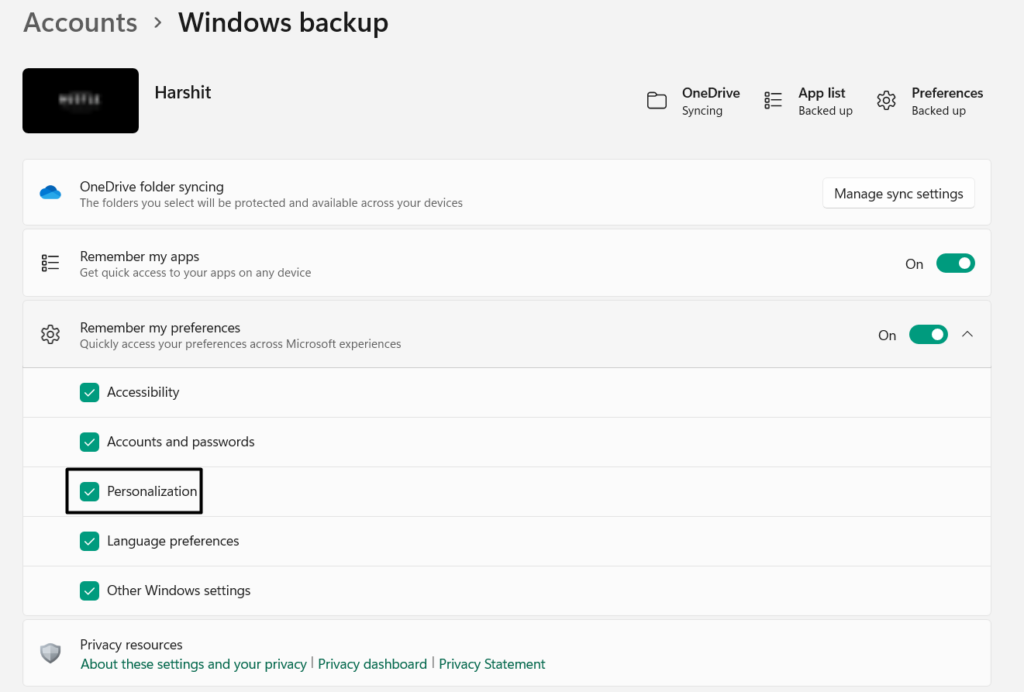Disable the Remember my preferences toggle
Image resolution: width=1024 pixels, height=692 pixels.
928,335
